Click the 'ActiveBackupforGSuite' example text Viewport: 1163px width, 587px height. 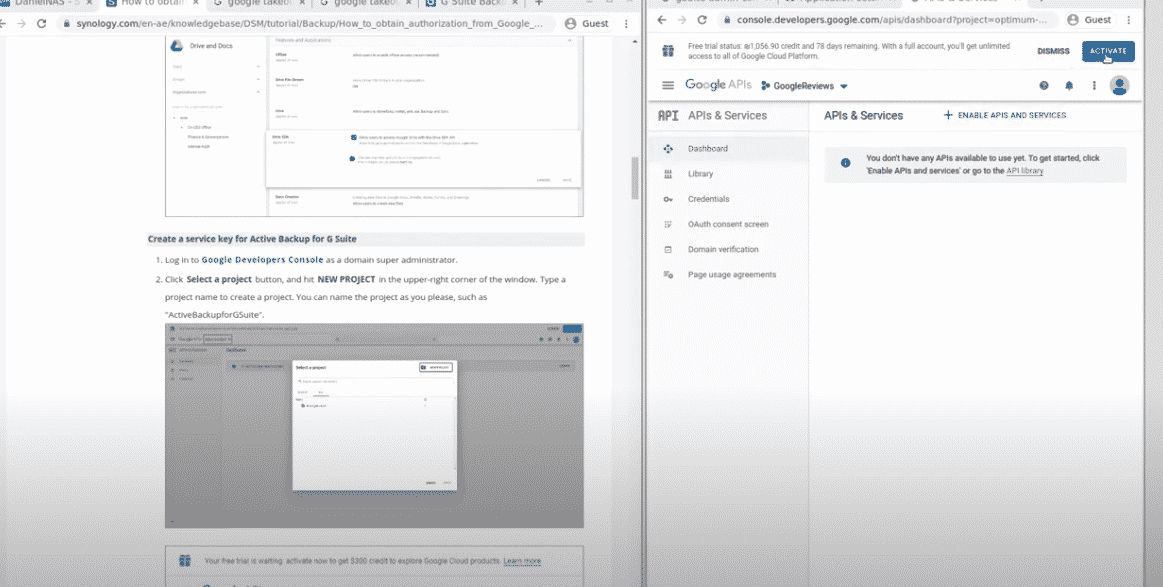pos(215,315)
